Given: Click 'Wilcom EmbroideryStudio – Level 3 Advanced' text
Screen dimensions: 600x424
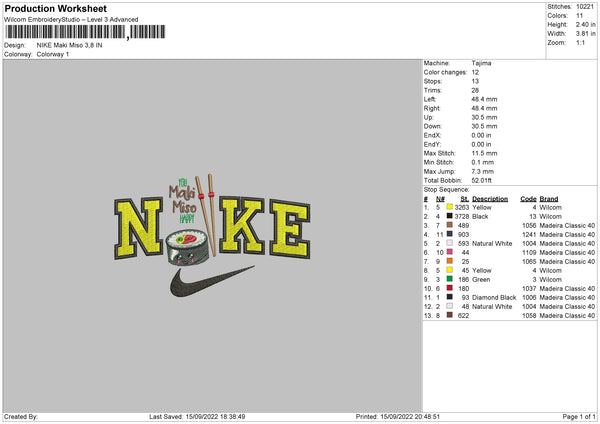Looking at the screenshot, I should coord(71,20).
